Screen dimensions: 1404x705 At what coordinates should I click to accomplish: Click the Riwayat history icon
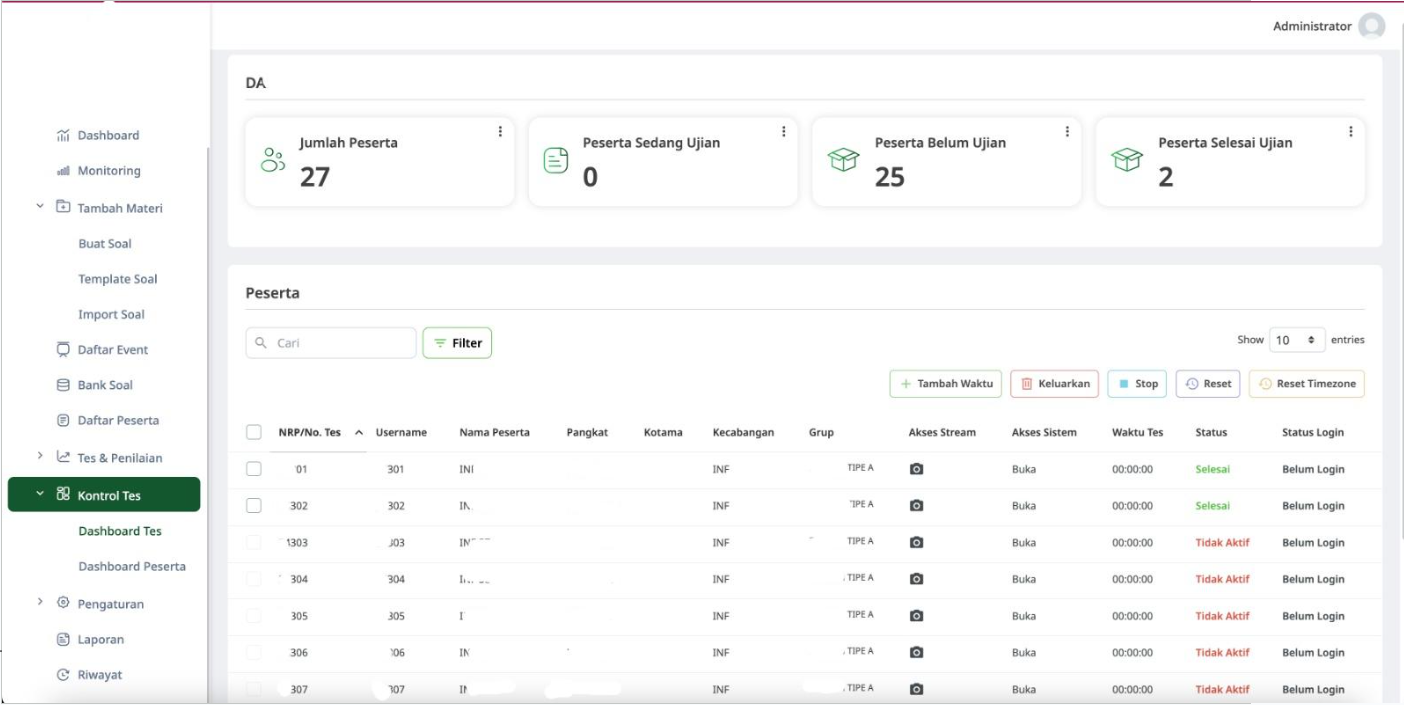(62, 675)
